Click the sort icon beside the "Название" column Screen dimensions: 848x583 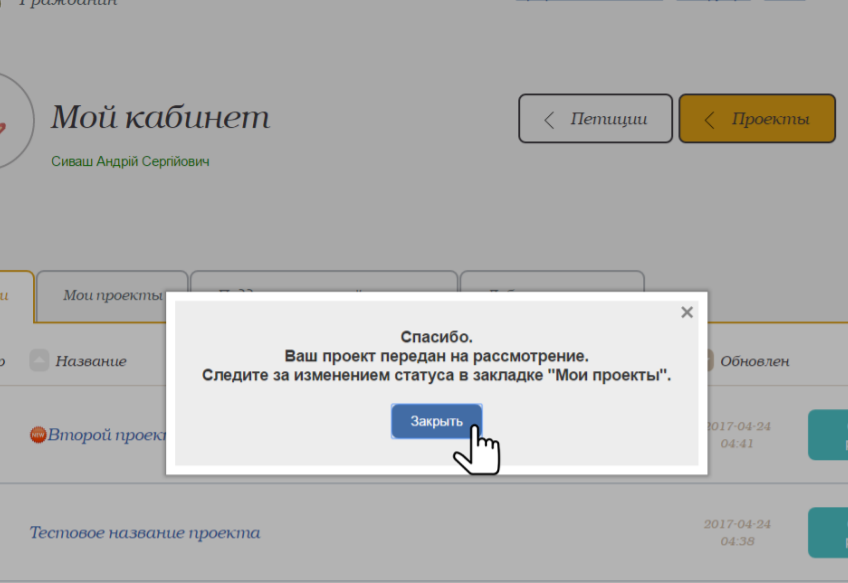[x=37, y=360]
